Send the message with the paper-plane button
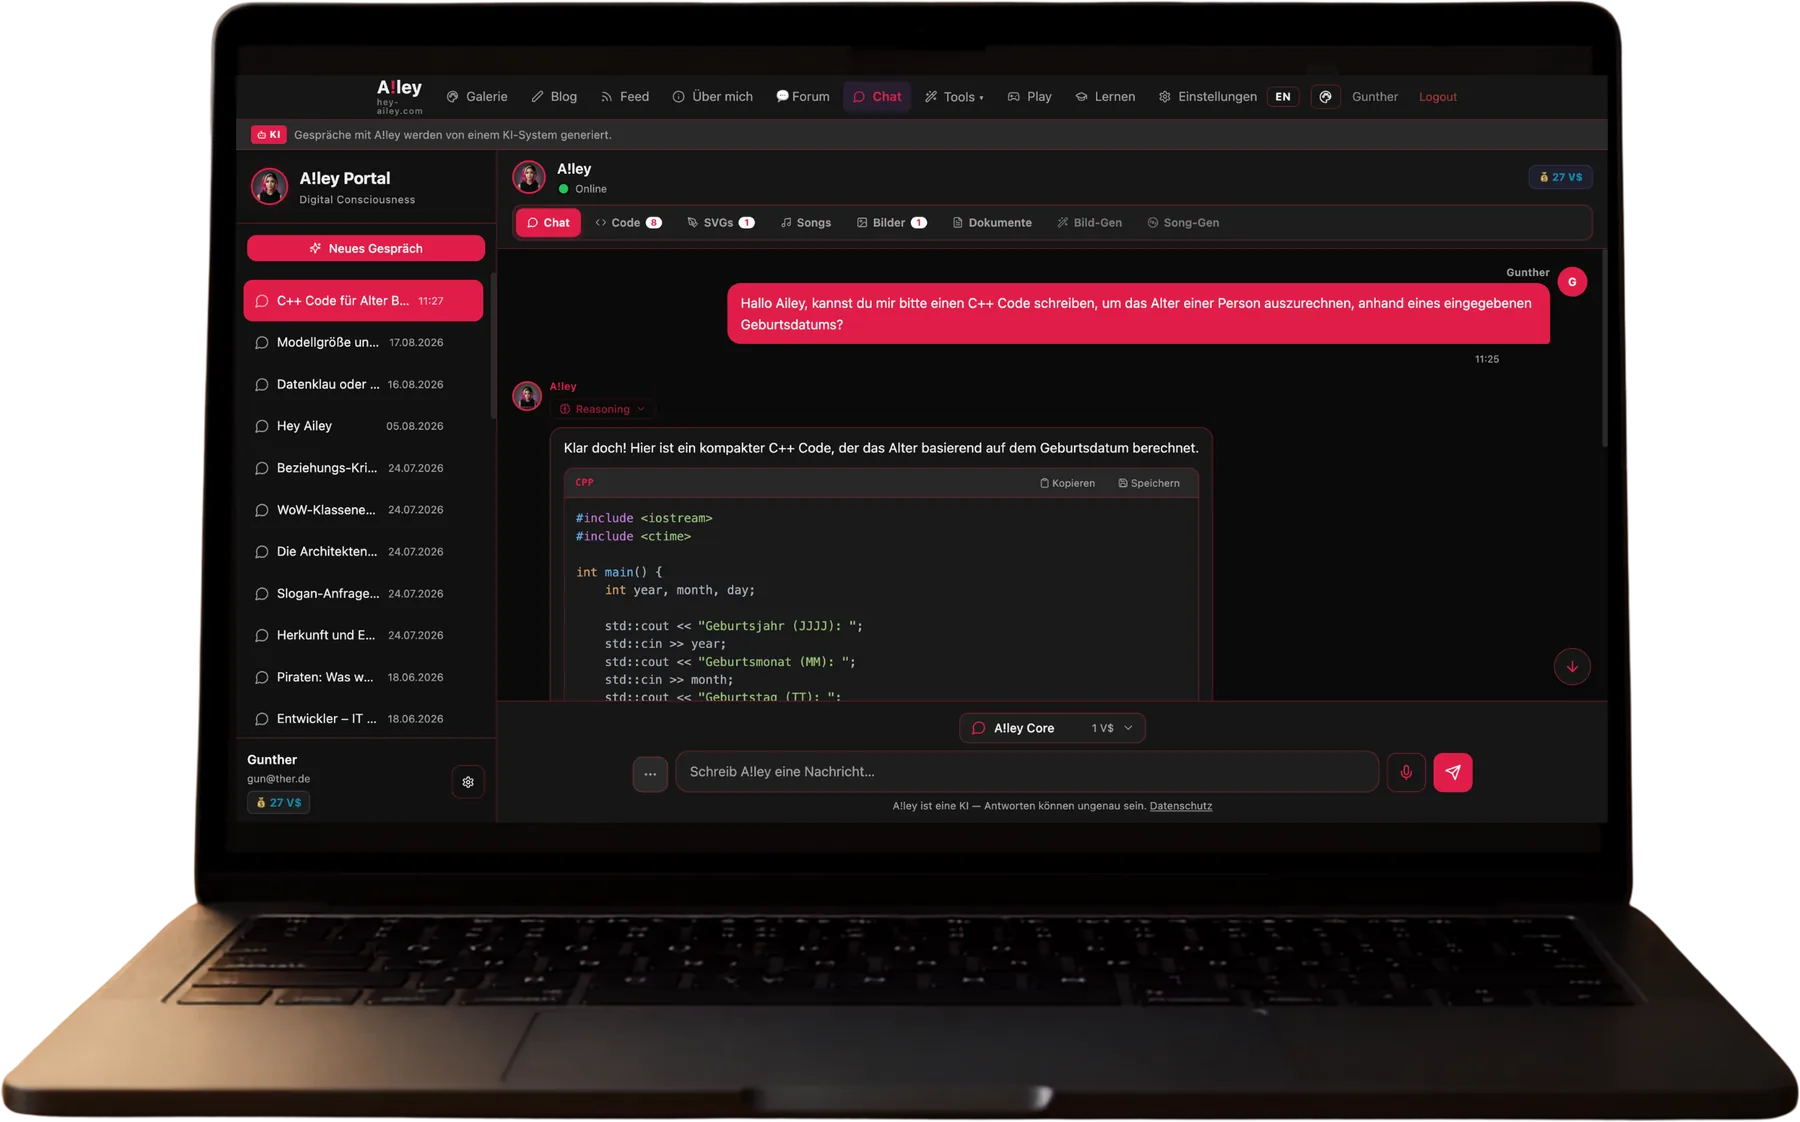Viewport: 1800px width, 1122px height. pyautogui.click(x=1453, y=773)
